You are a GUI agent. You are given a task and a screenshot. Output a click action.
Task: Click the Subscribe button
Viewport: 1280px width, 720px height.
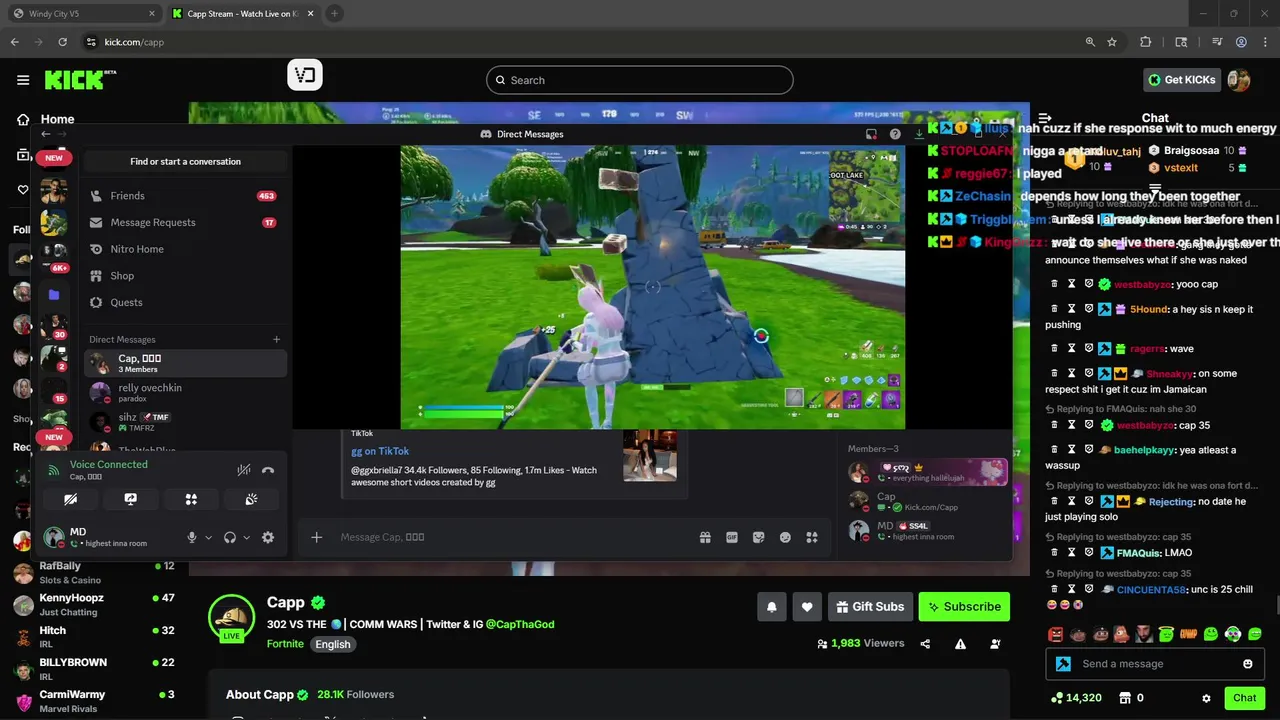964,606
